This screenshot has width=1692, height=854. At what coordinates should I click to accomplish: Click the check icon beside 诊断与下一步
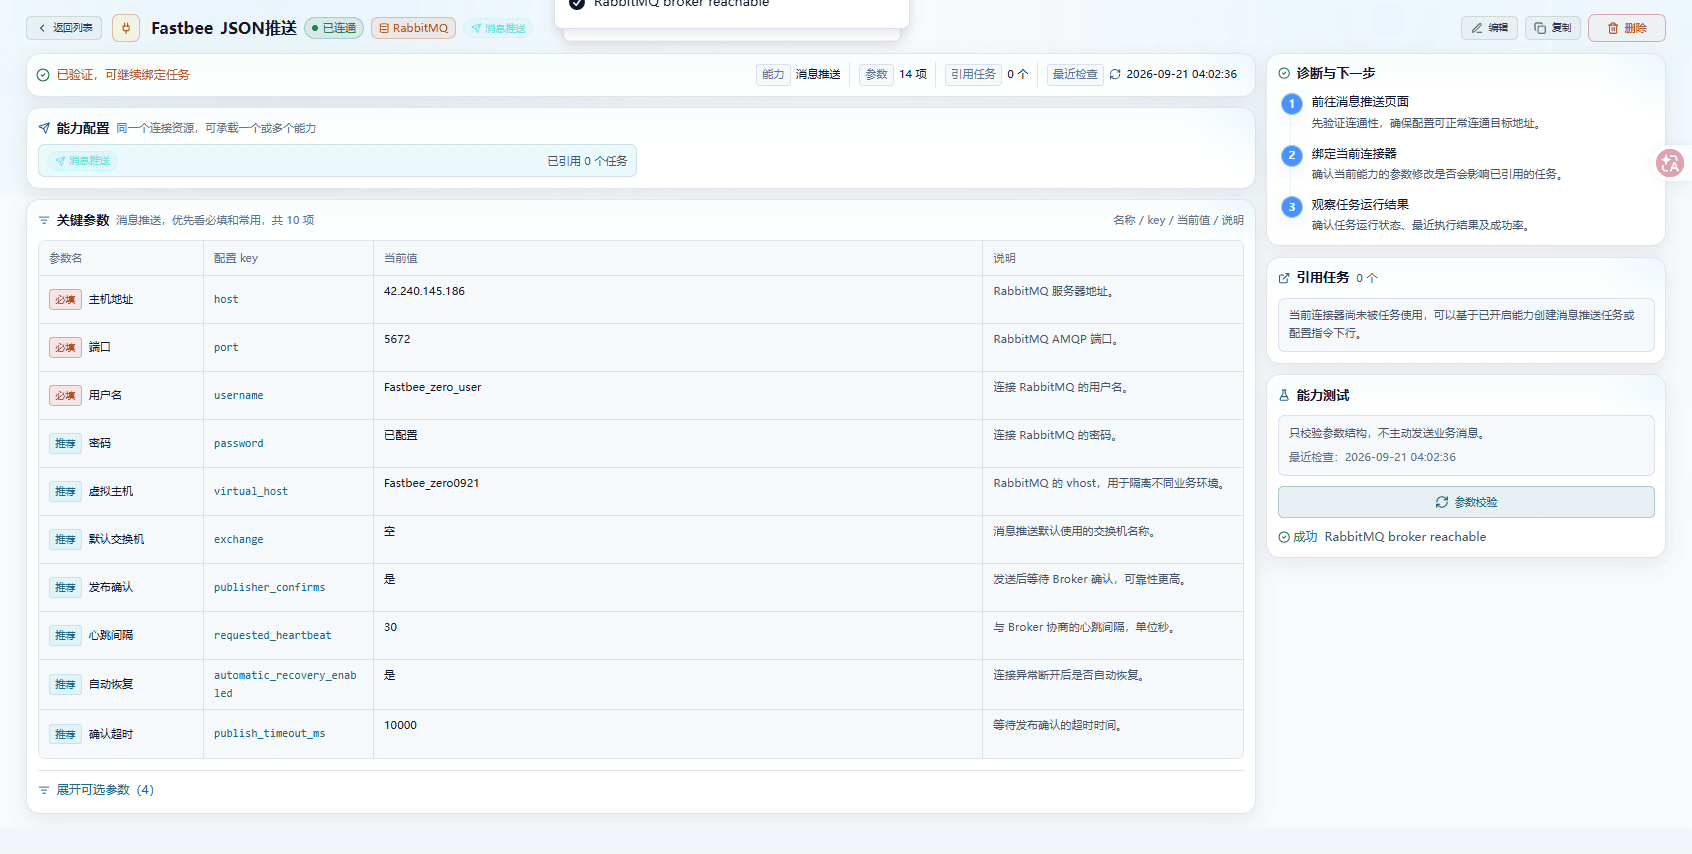(x=1284, y=73)
